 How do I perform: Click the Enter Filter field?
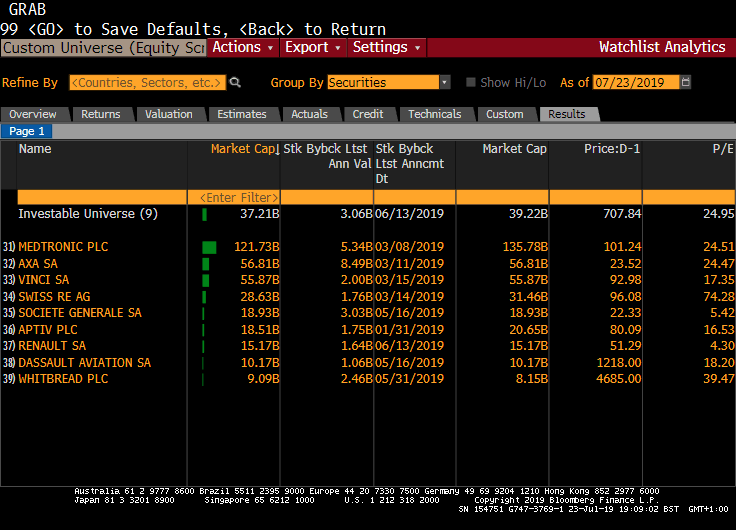point(238,198)
